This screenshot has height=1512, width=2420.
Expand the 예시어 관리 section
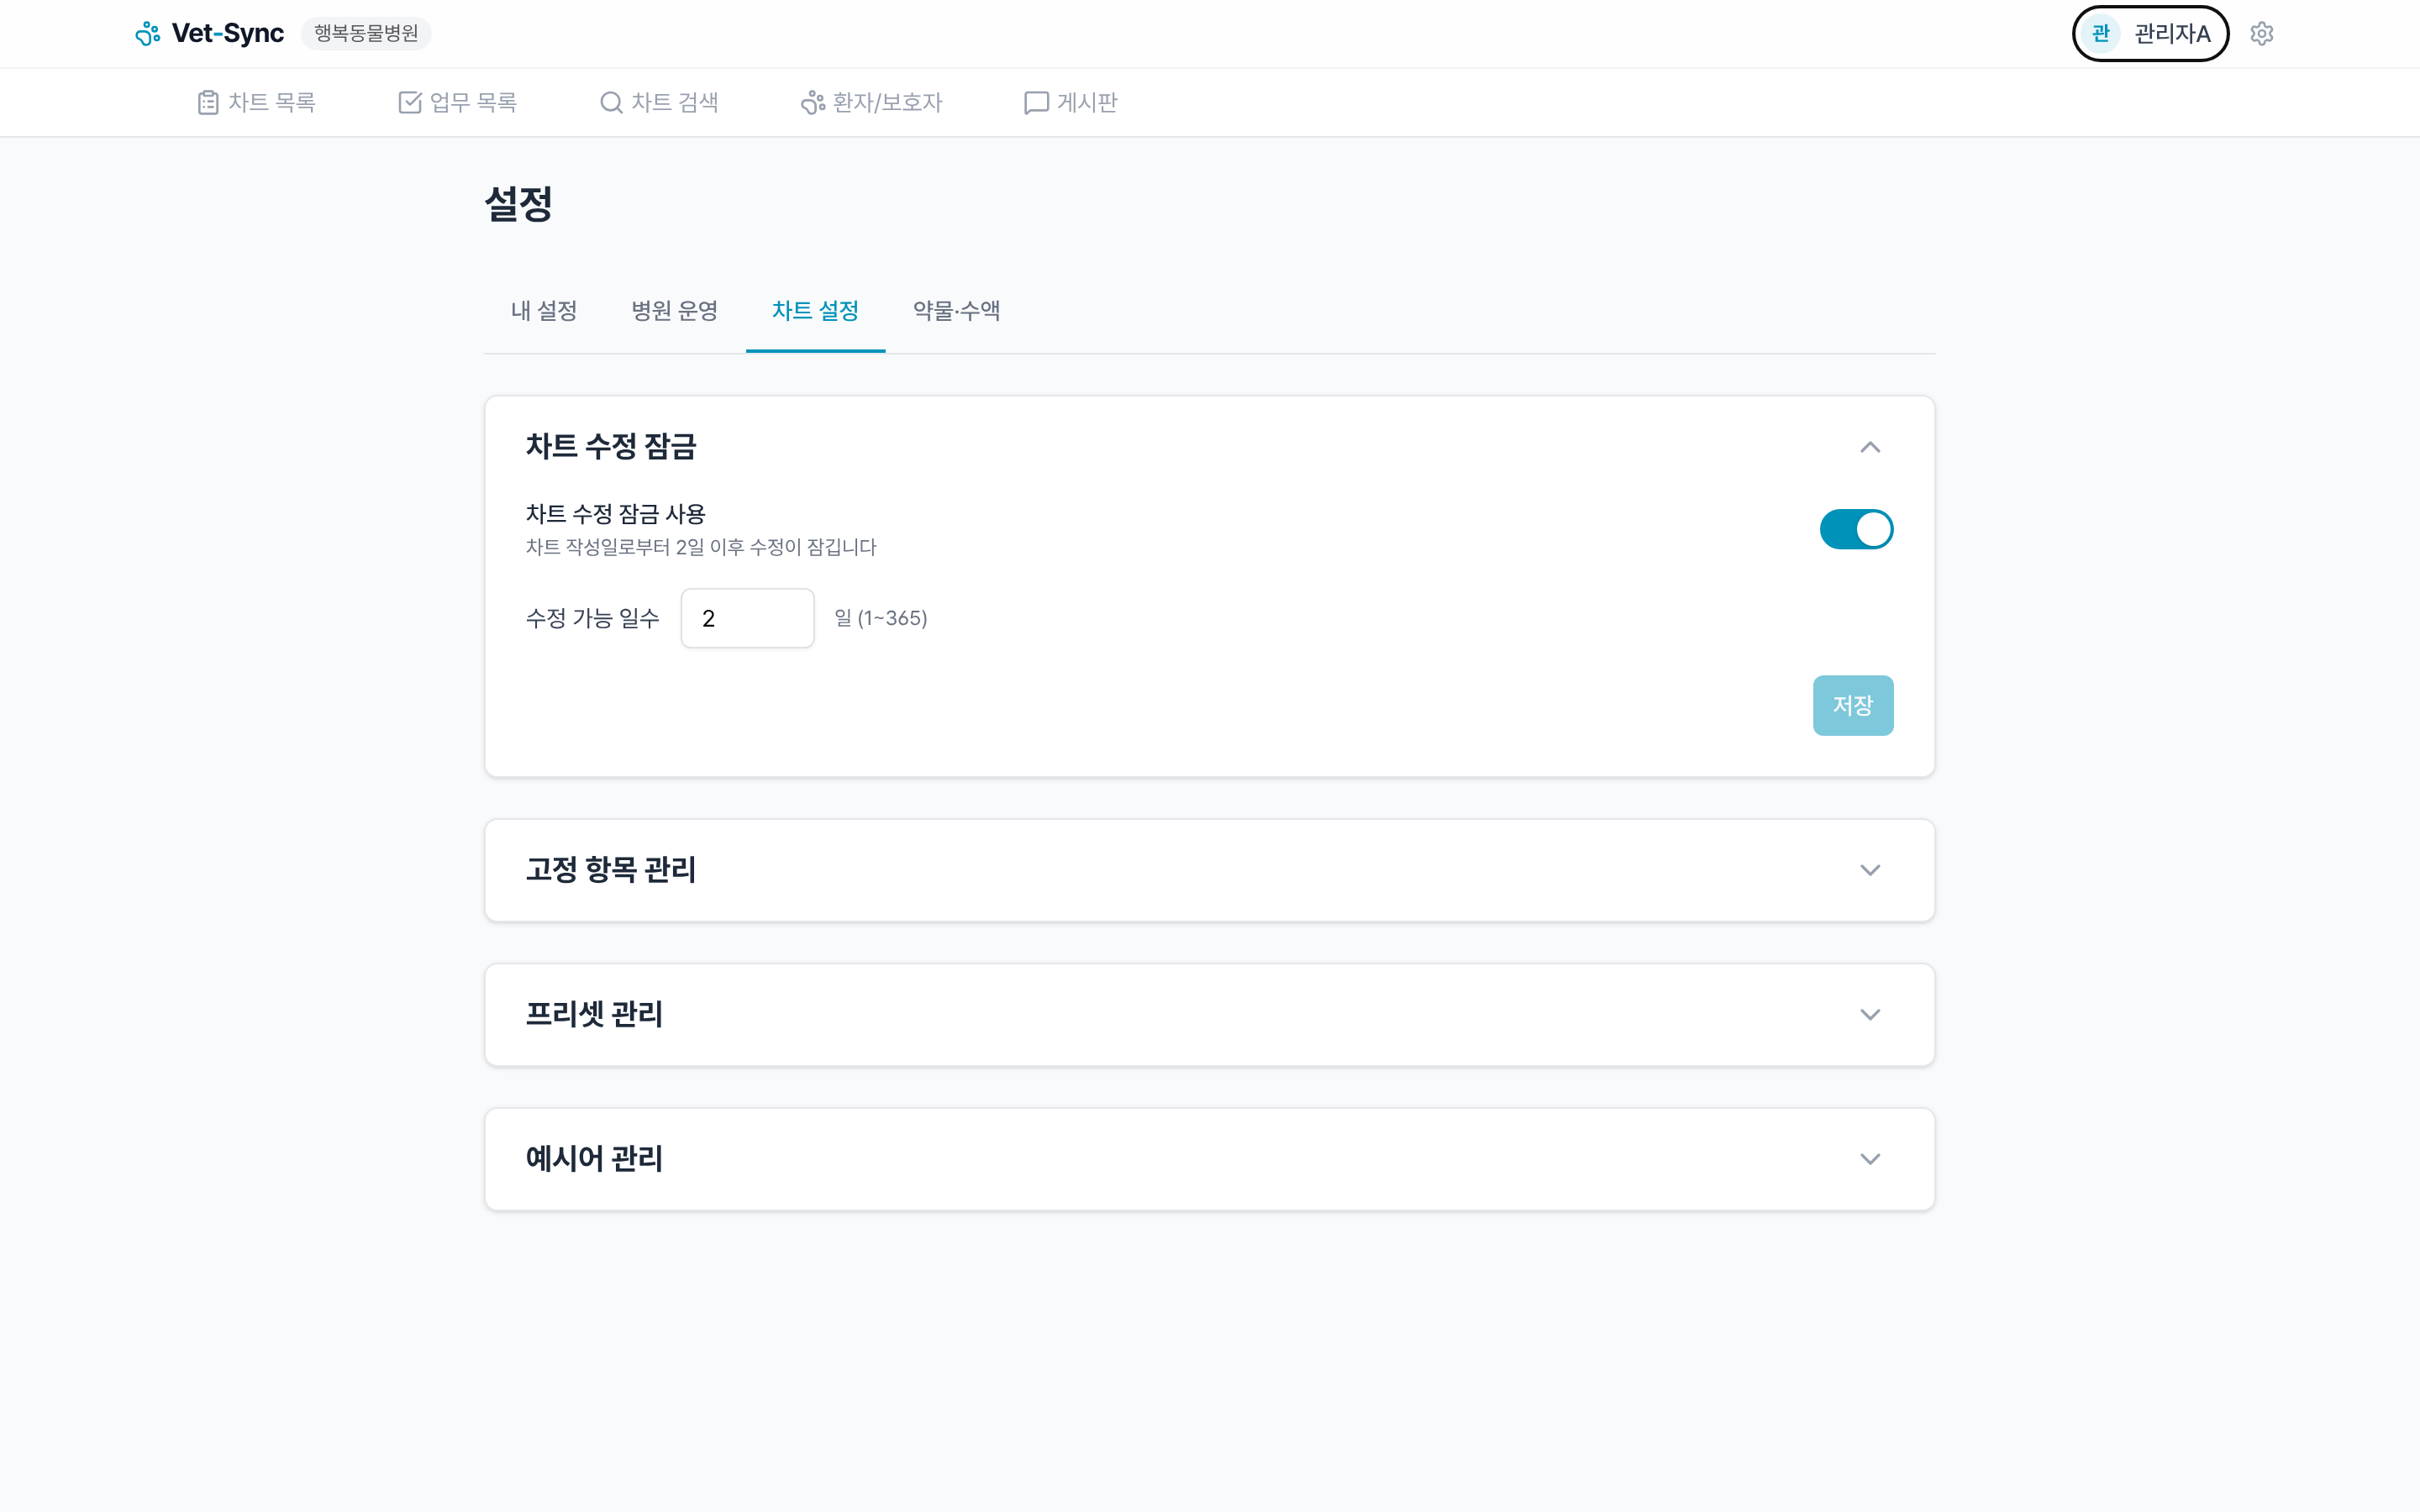click(x=1871, y=1159)
